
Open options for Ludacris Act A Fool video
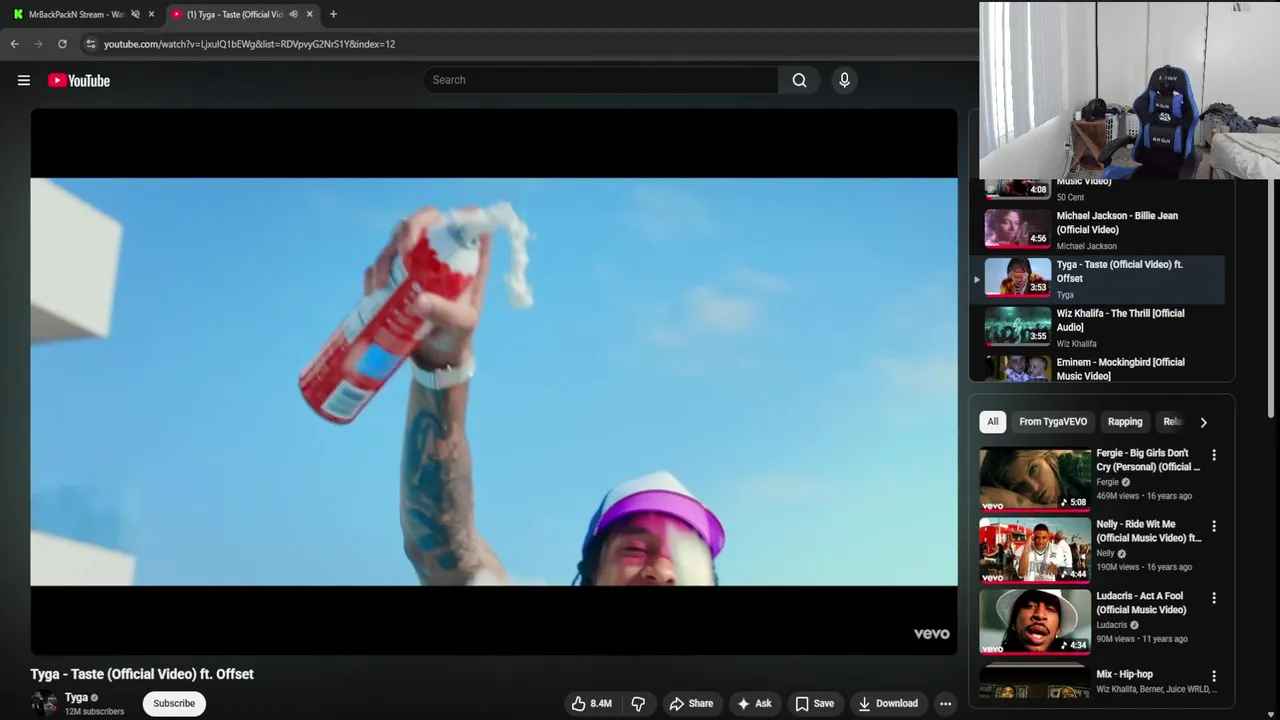point(1214,598)
